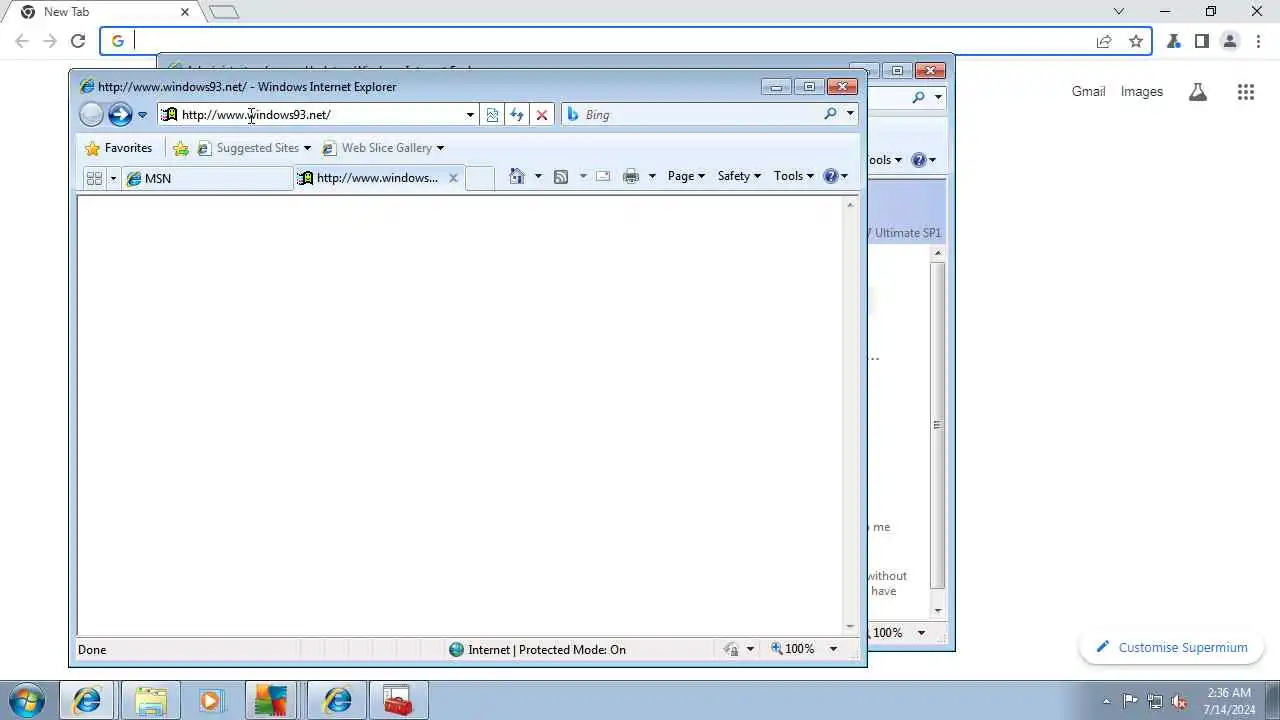Image resolution: width=1280 pixels, height=720 pixels.
Task: Open Windows Explorer folder in taskbar
Action: 150,701
